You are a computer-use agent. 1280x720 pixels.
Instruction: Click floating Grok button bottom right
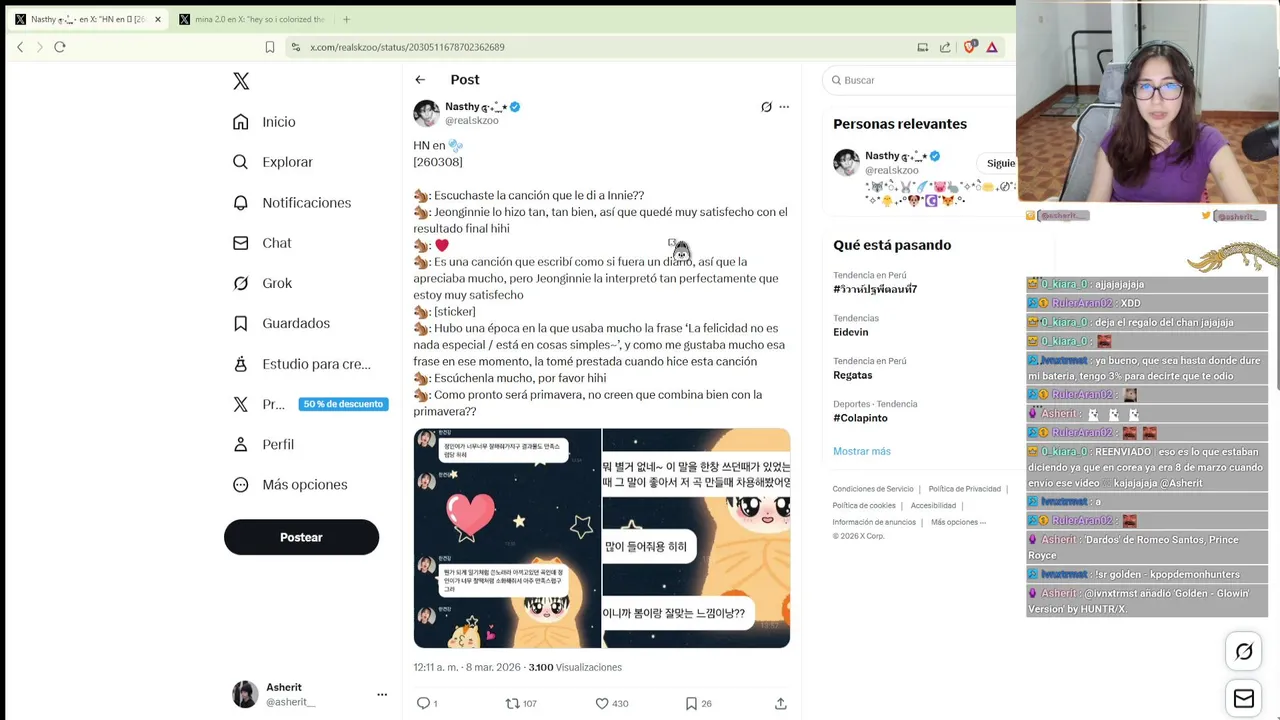[x=1244, y=652]
